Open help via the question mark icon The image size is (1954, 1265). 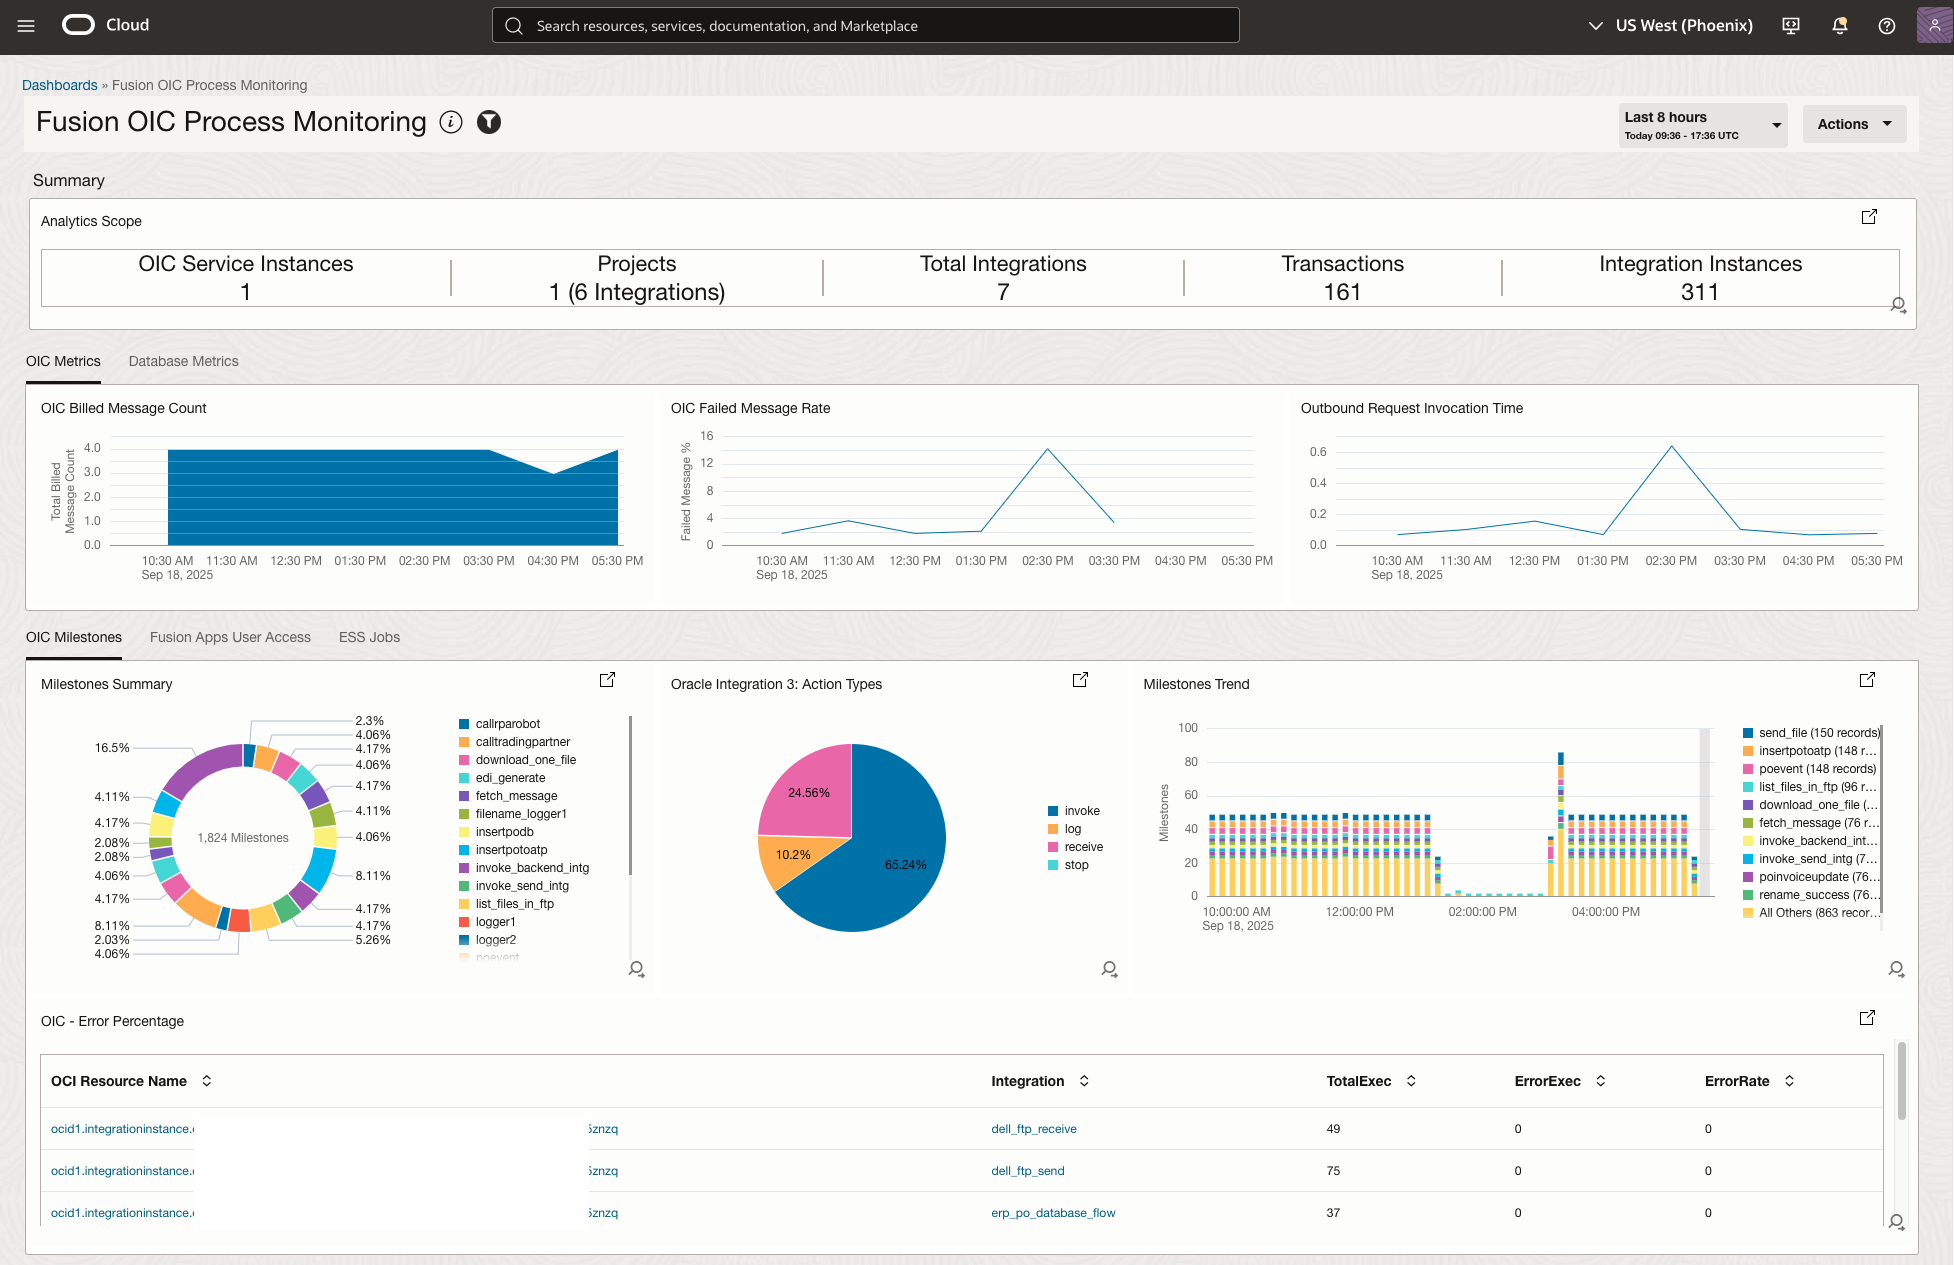click(1886, 25)
